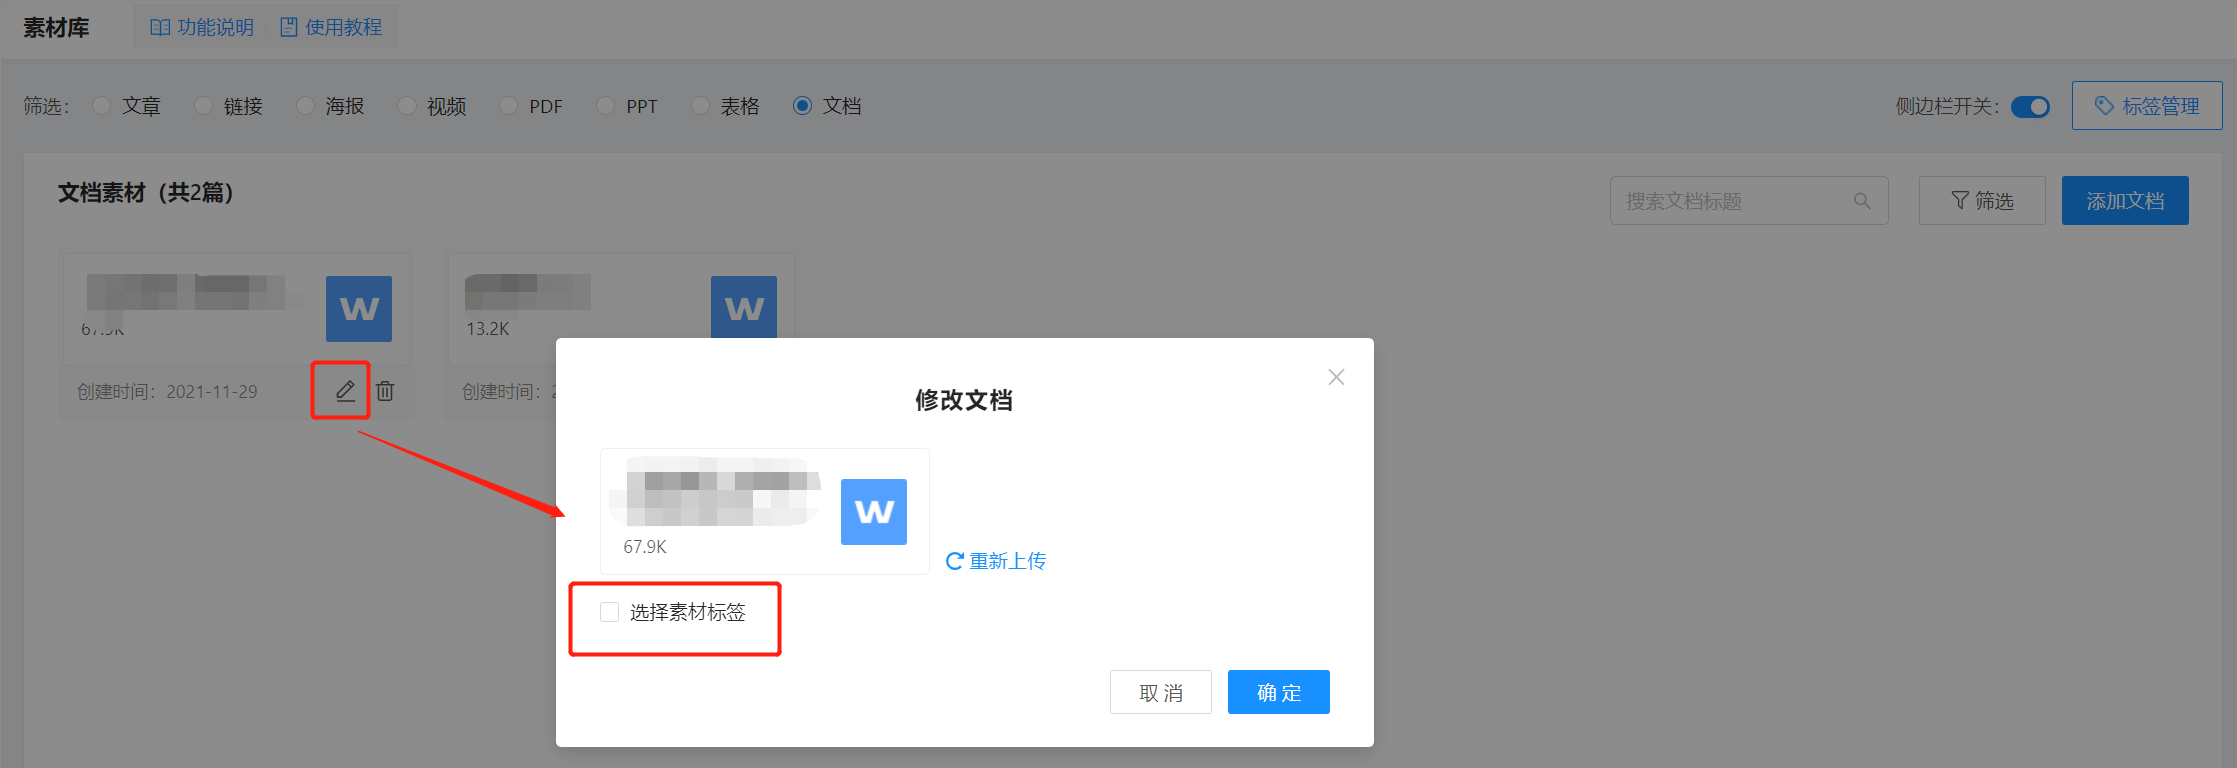Screen dimensions: 2237x768
Task: Click the 取消 cancel button
Action: point(1161,692)
